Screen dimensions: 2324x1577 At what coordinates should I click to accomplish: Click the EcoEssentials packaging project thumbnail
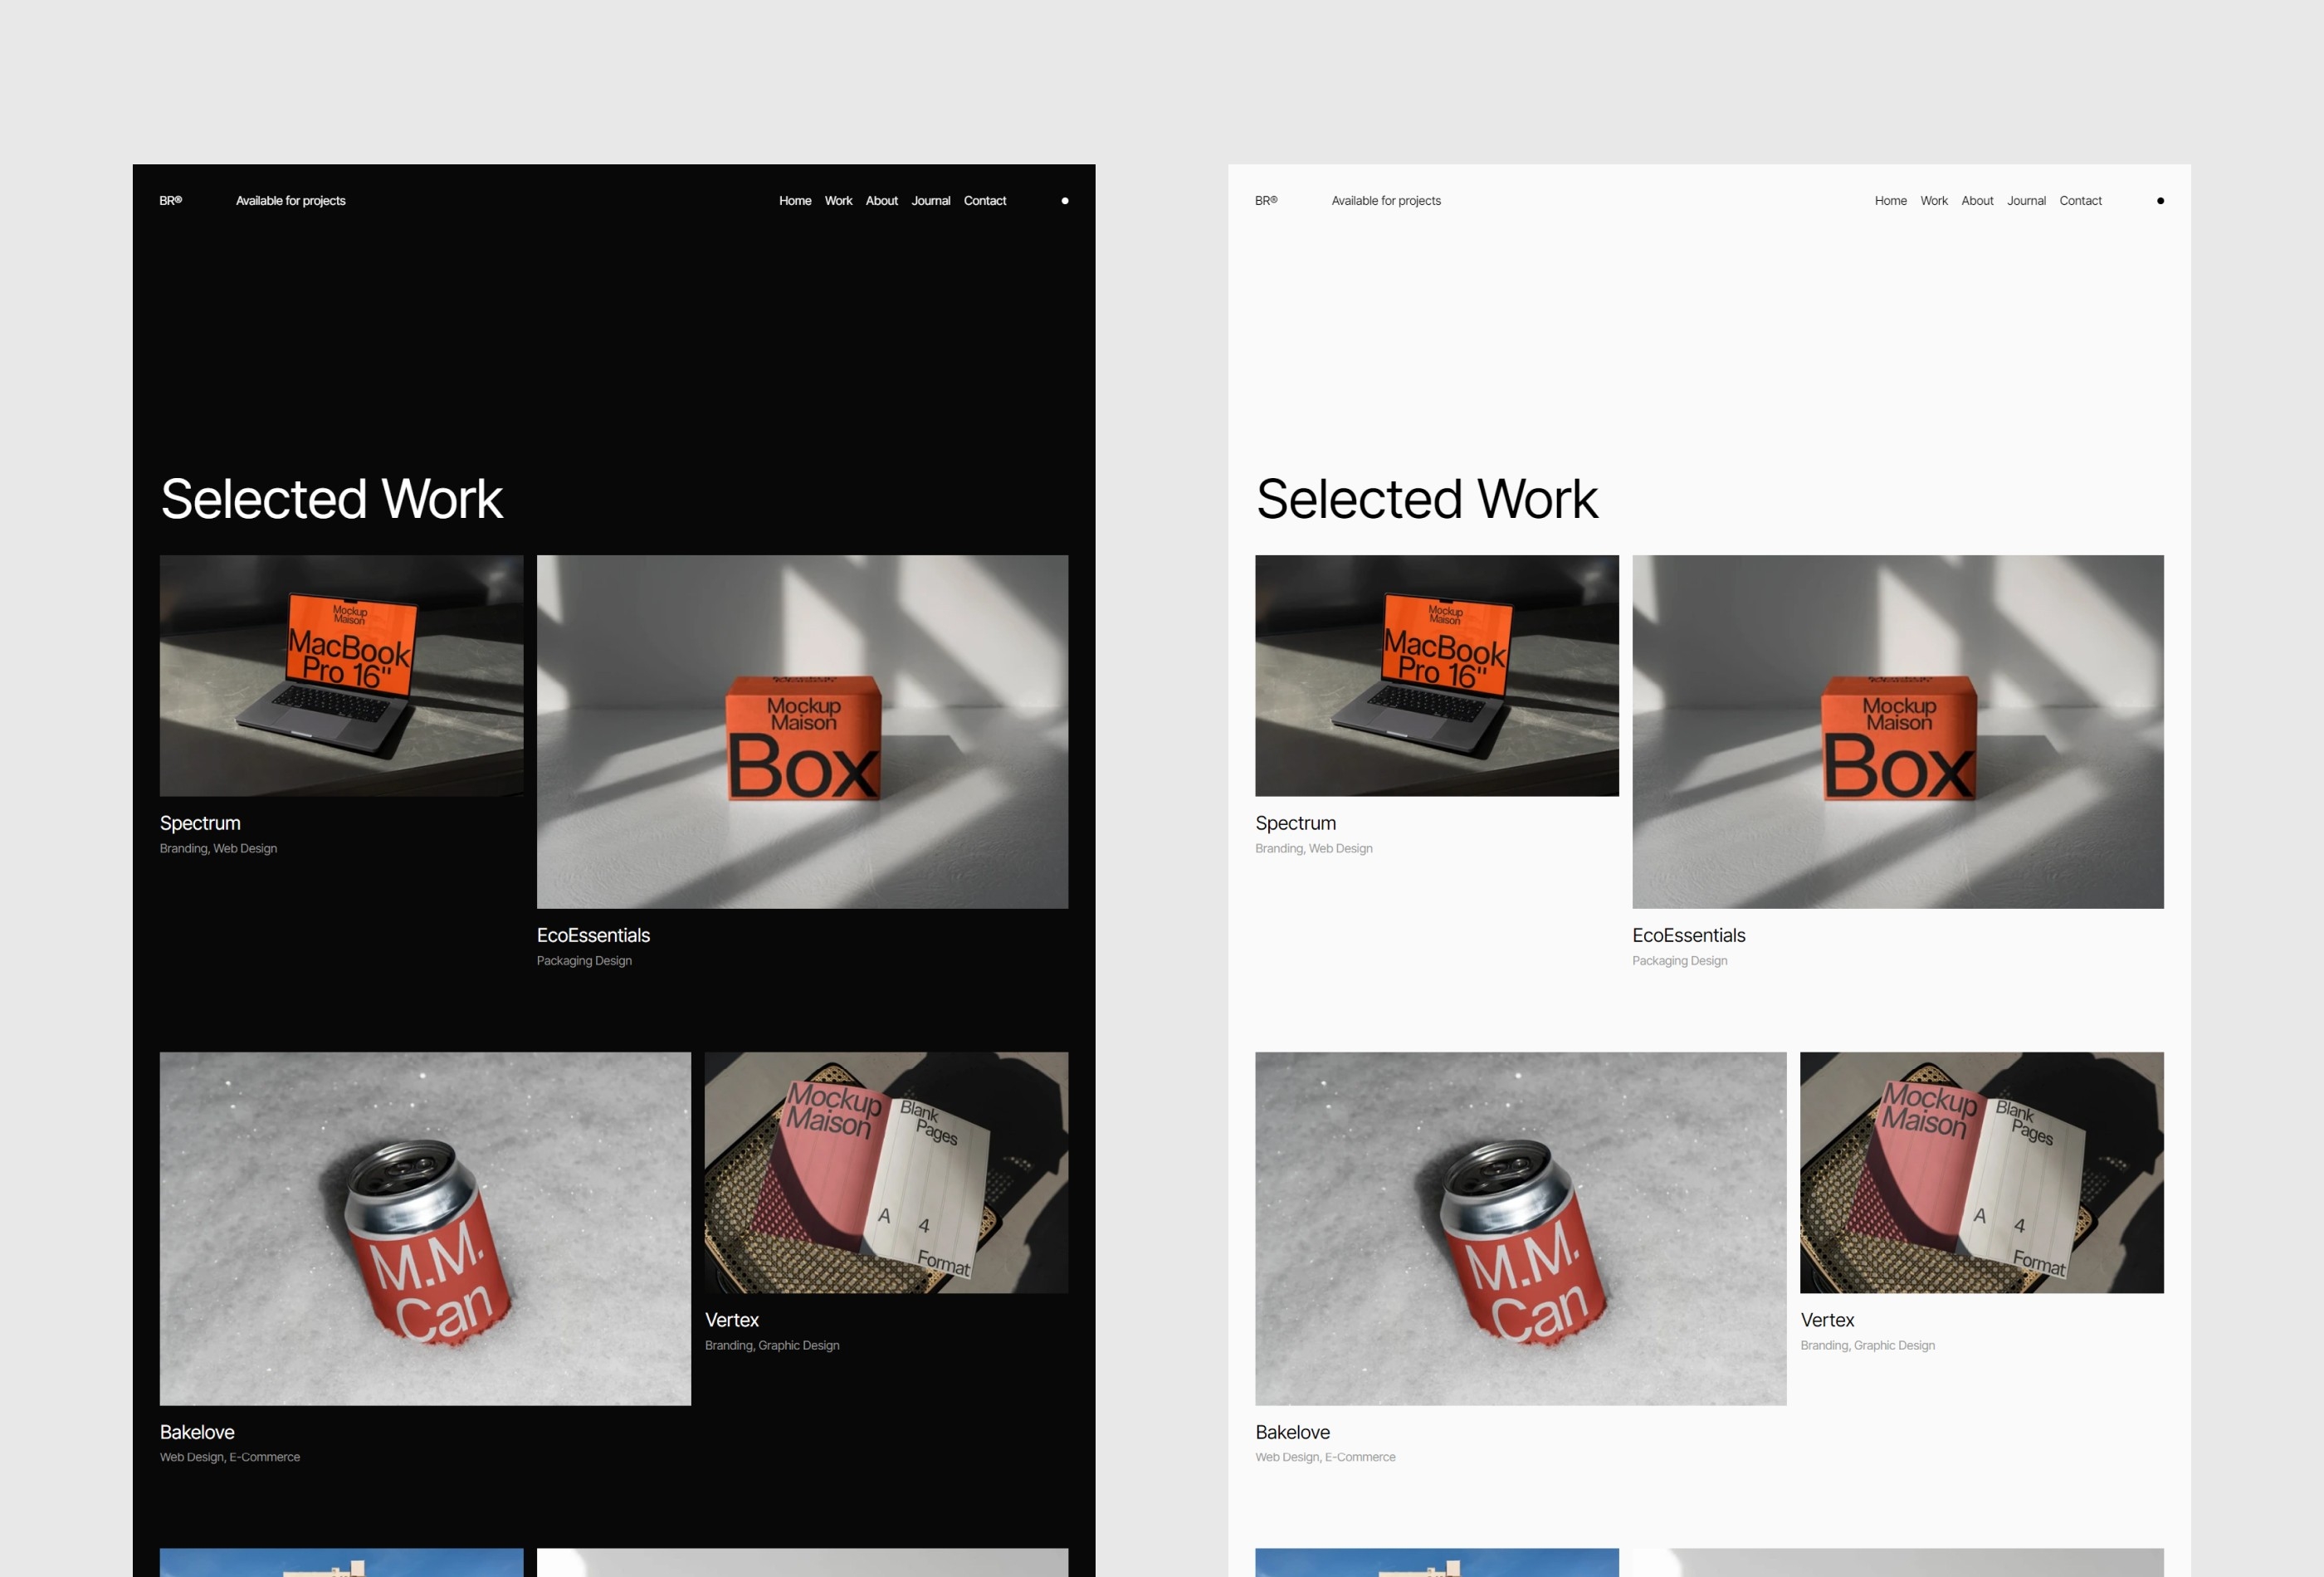click(800, 730)
